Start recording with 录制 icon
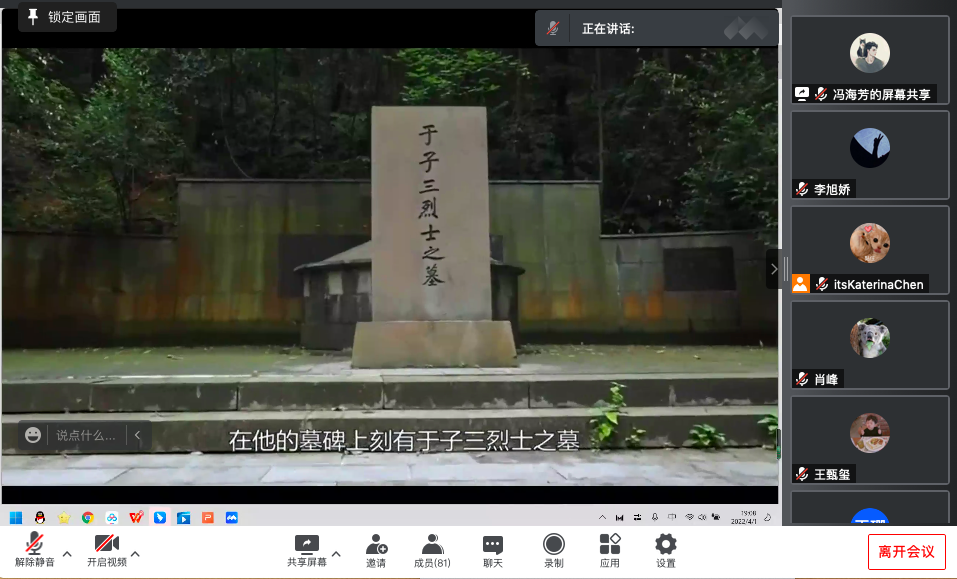 pos(553,550)
